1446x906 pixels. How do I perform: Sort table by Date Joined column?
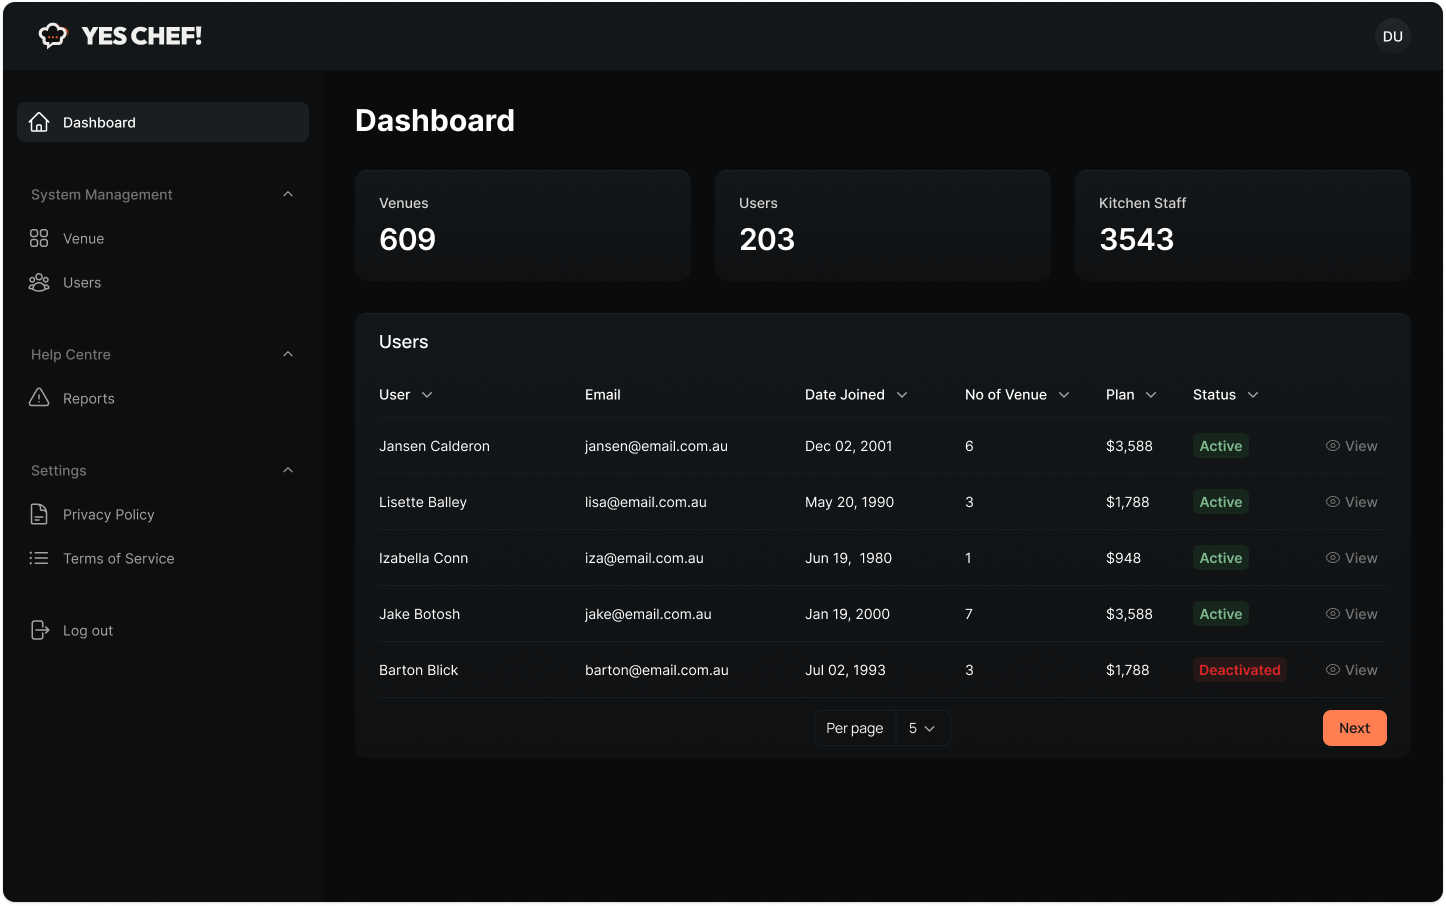pos(902,395)
